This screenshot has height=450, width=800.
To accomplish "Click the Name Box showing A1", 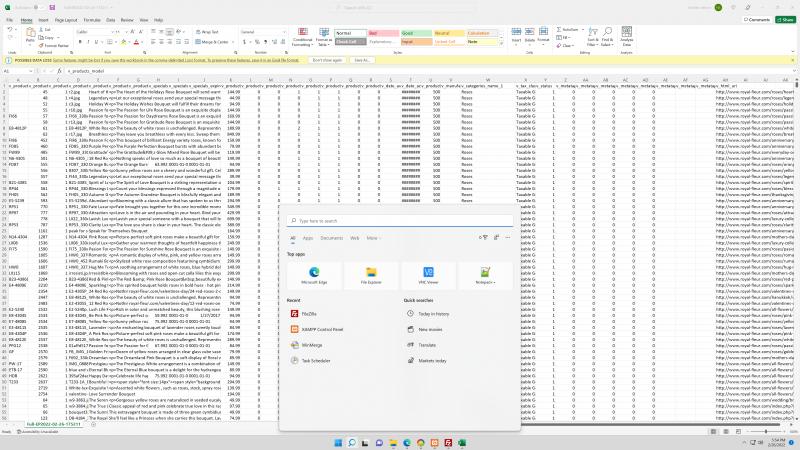I will tap(16, 71).
